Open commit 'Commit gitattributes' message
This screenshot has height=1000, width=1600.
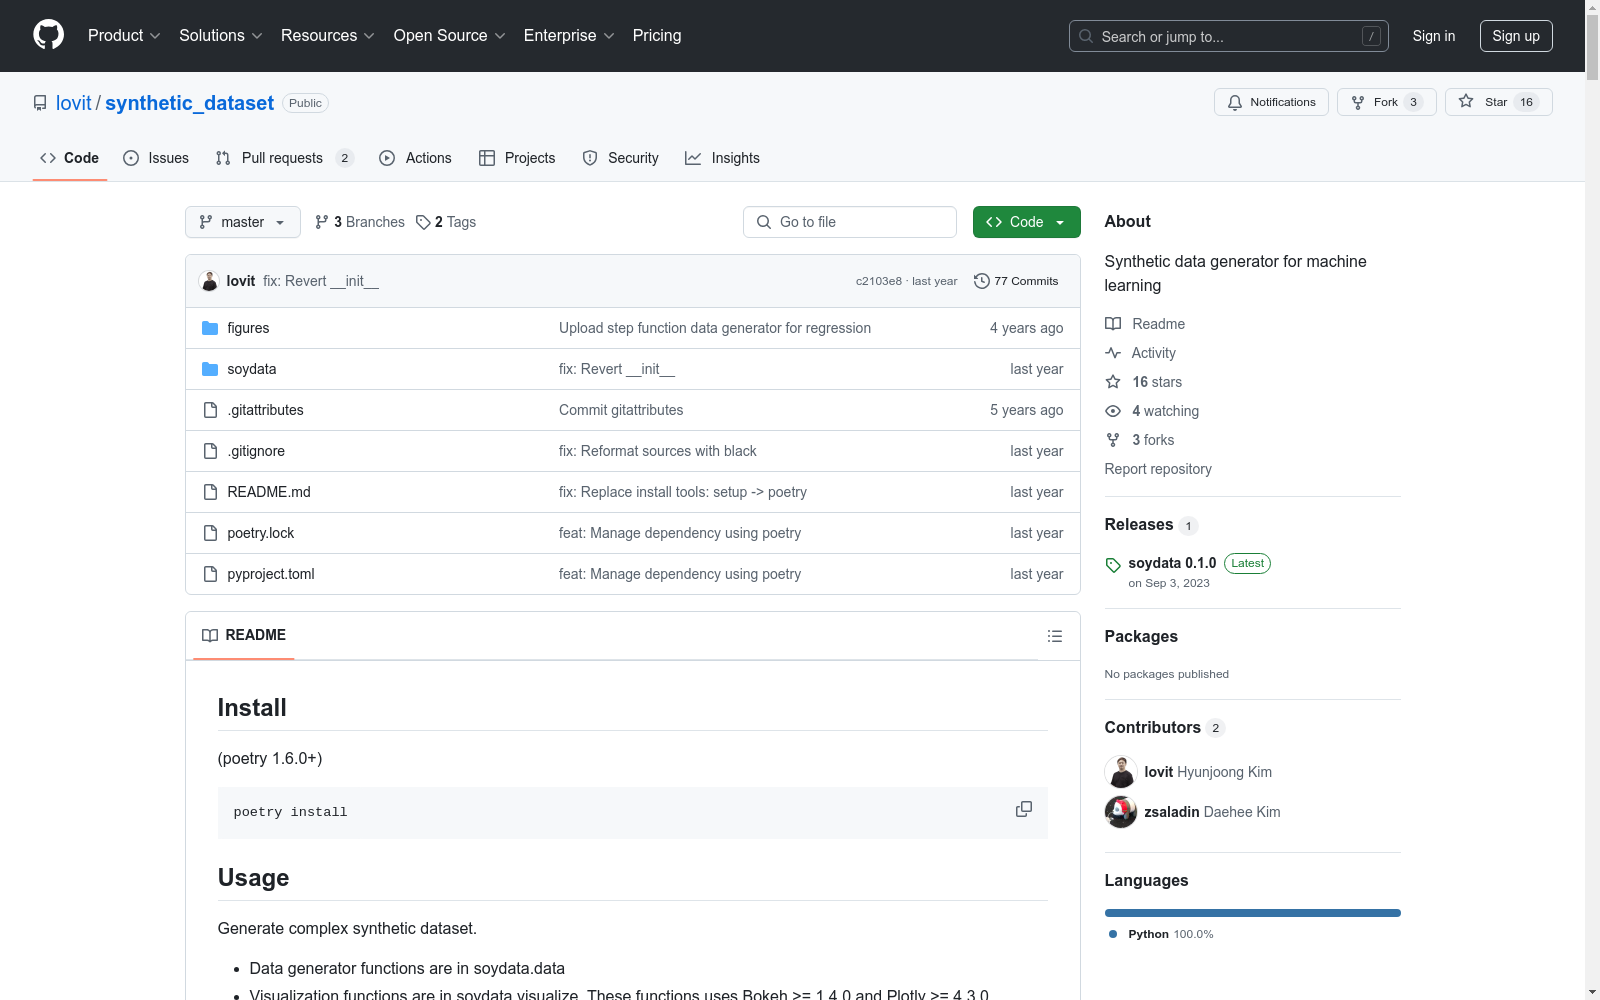coord(621,410)
